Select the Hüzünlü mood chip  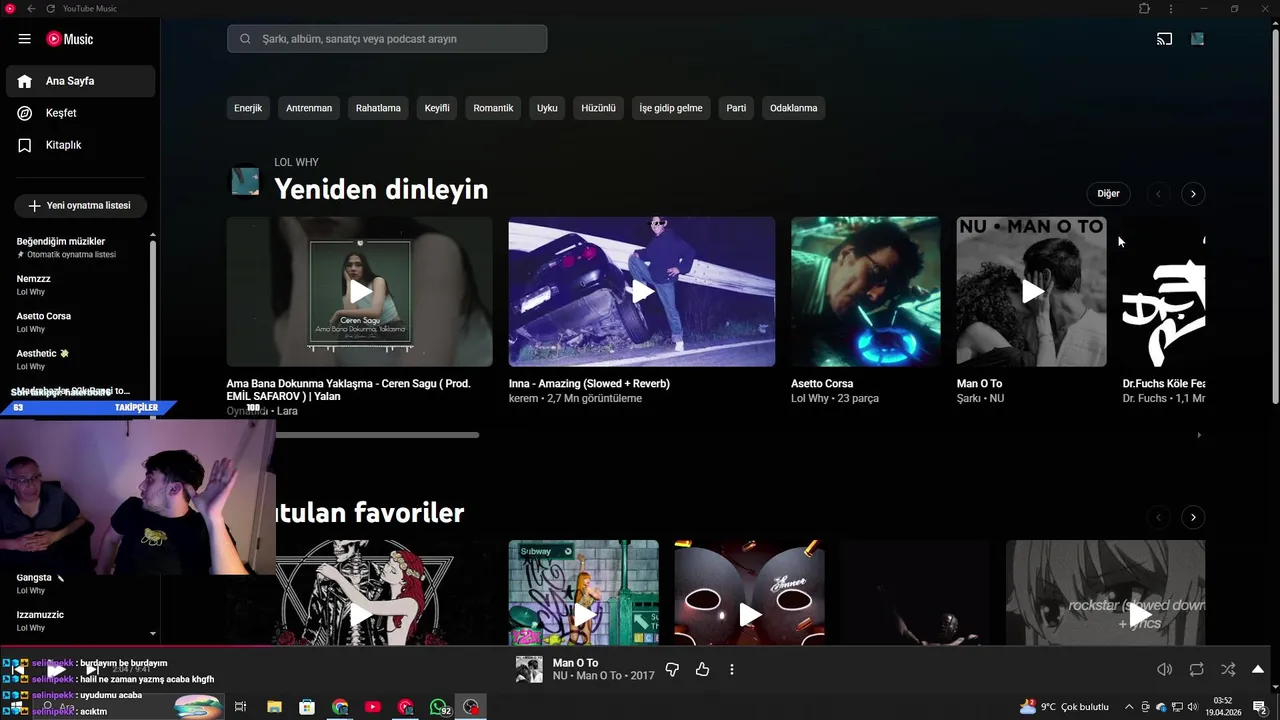tap(599, 108)
